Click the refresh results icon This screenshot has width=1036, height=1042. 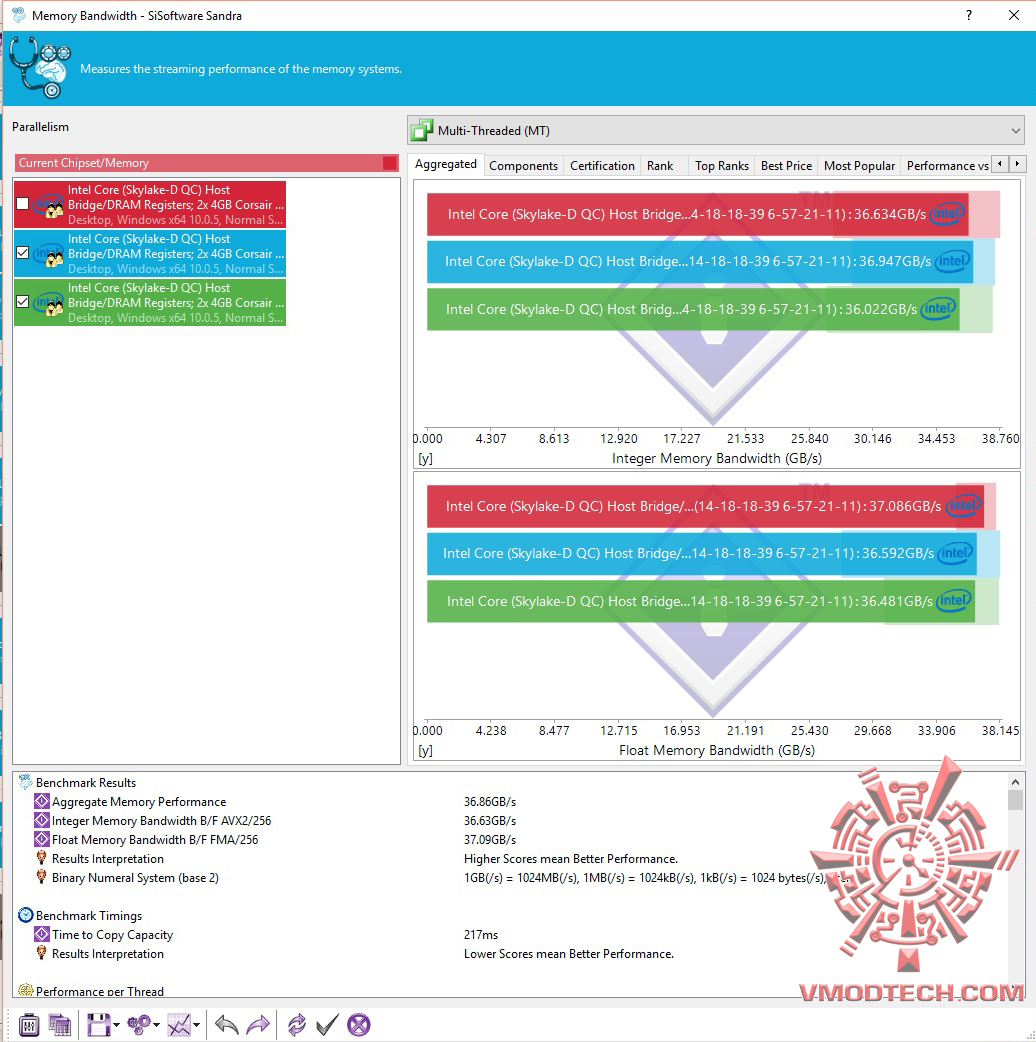[297, 1025]
